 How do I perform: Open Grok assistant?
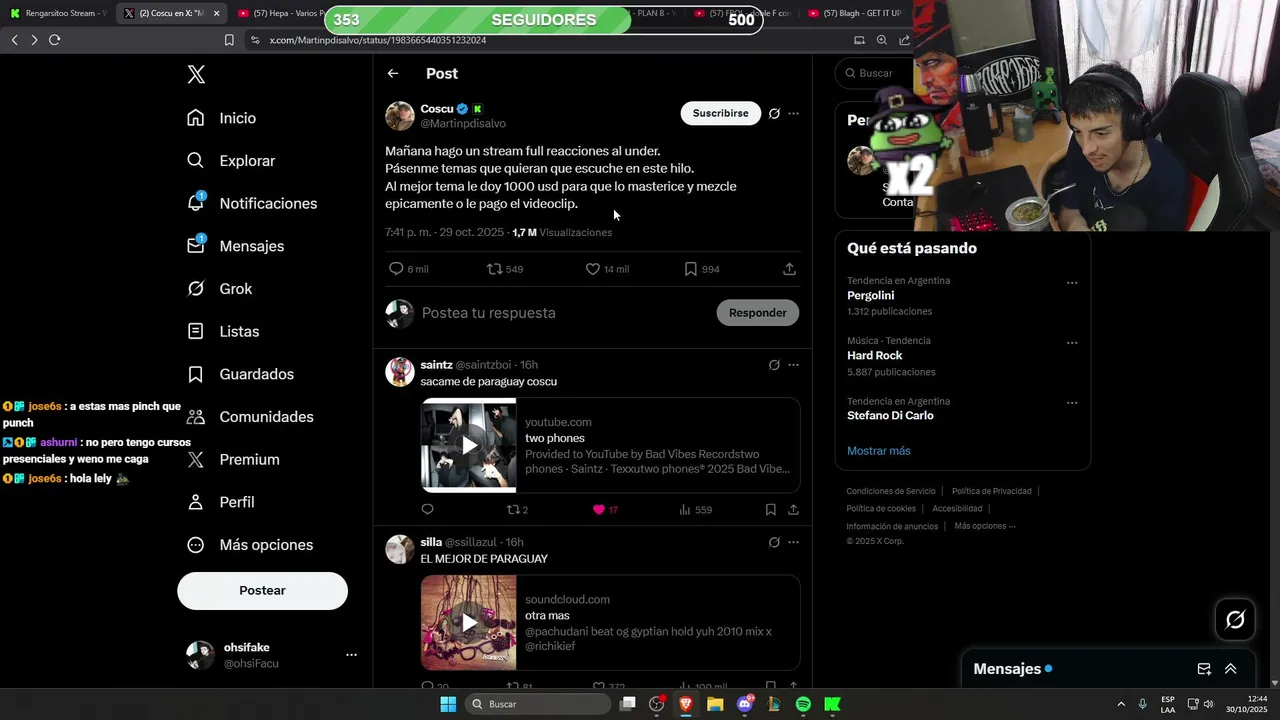pyautogui.click(x=220, y=289)
